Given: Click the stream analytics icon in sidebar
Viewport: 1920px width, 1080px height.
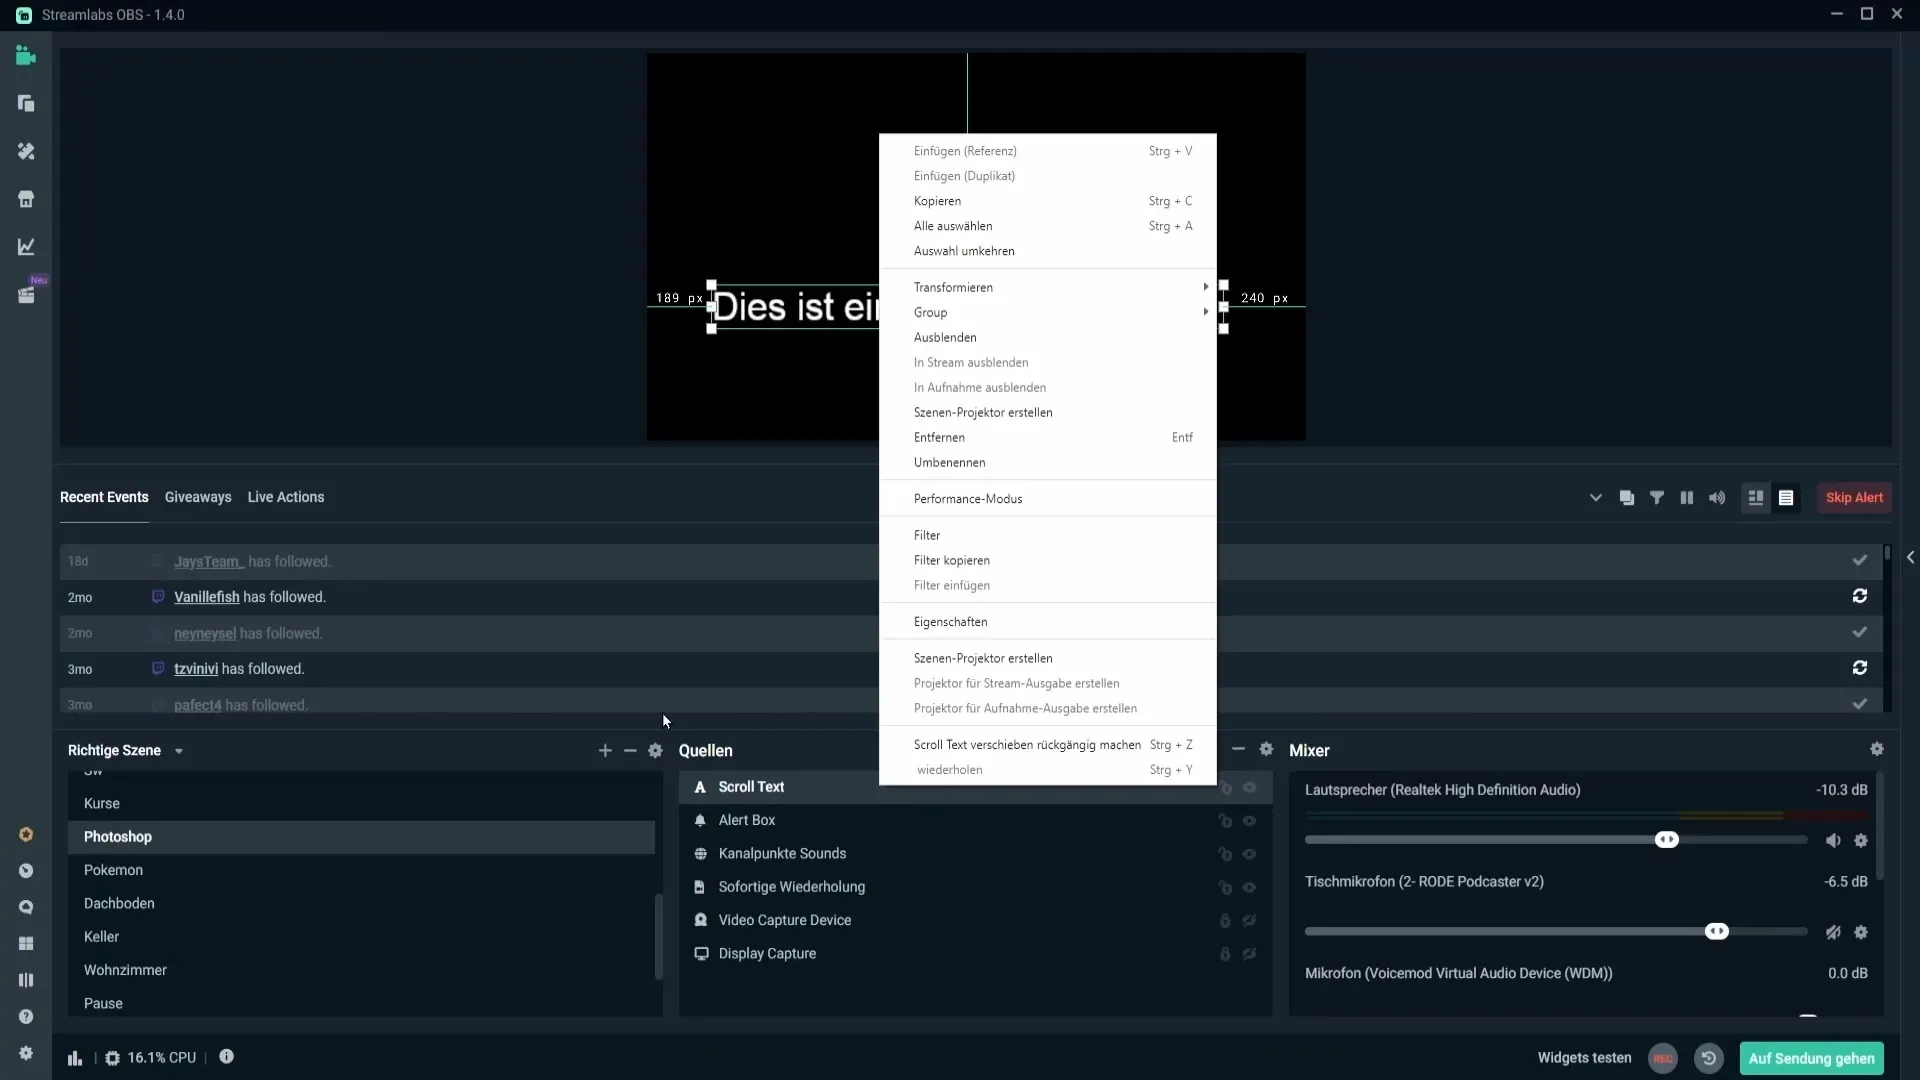Looking at the screenshot, I should point(26,247).
